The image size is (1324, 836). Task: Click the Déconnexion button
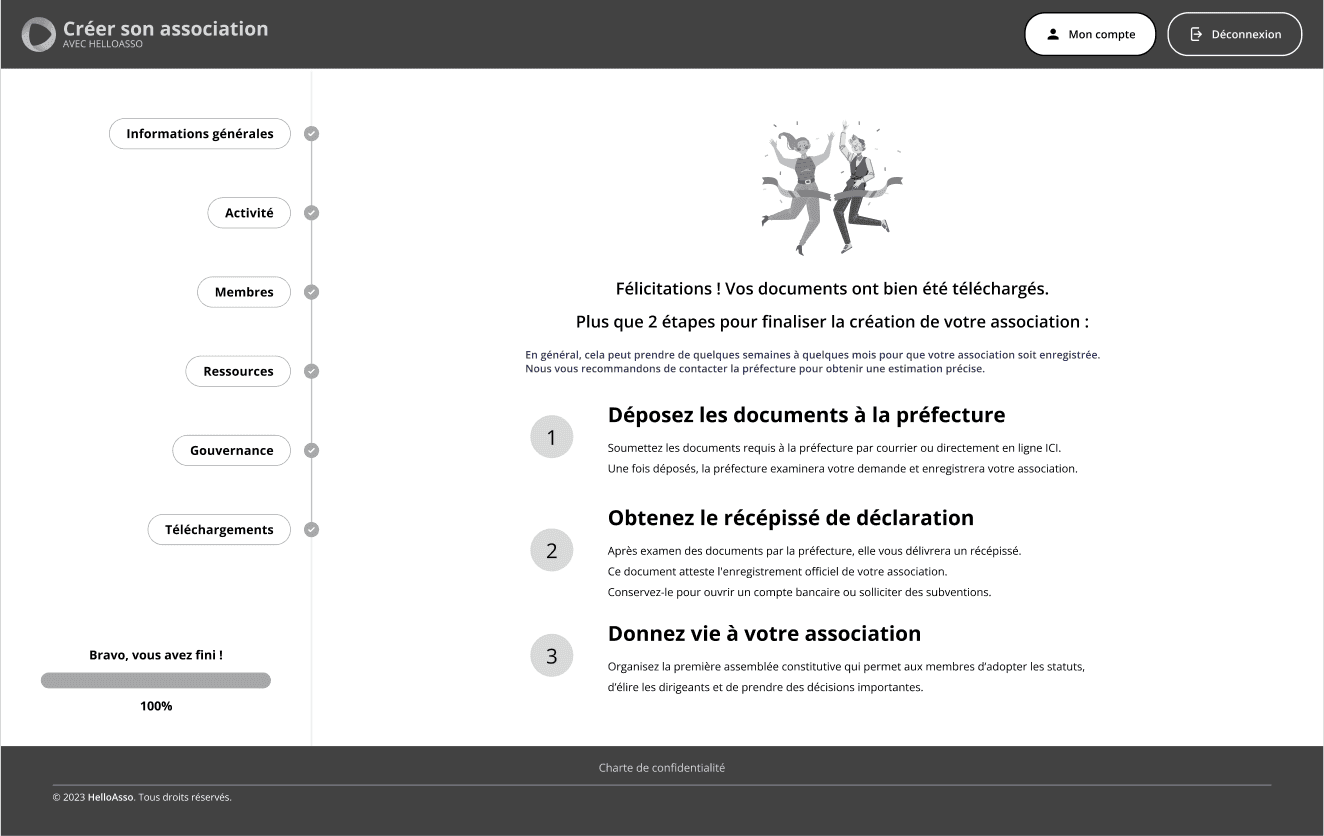click(1235, 34)
